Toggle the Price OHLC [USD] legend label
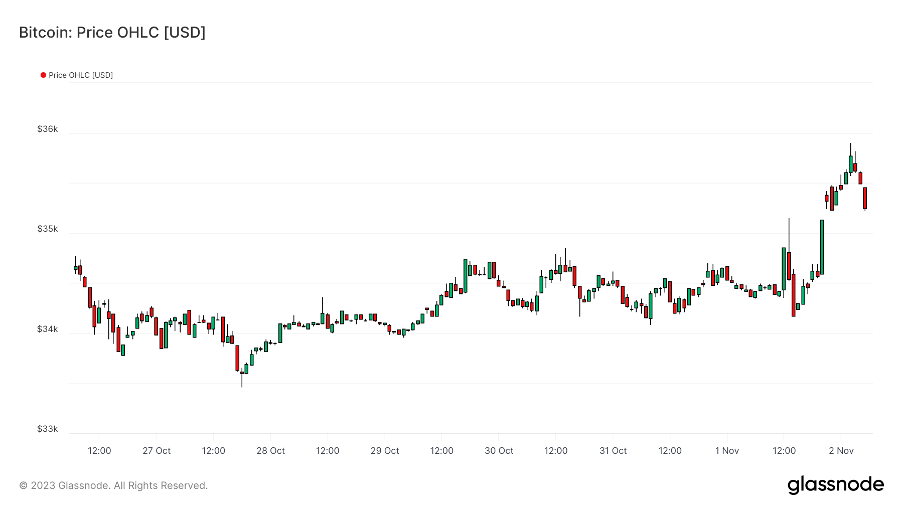 pos(81,75)
